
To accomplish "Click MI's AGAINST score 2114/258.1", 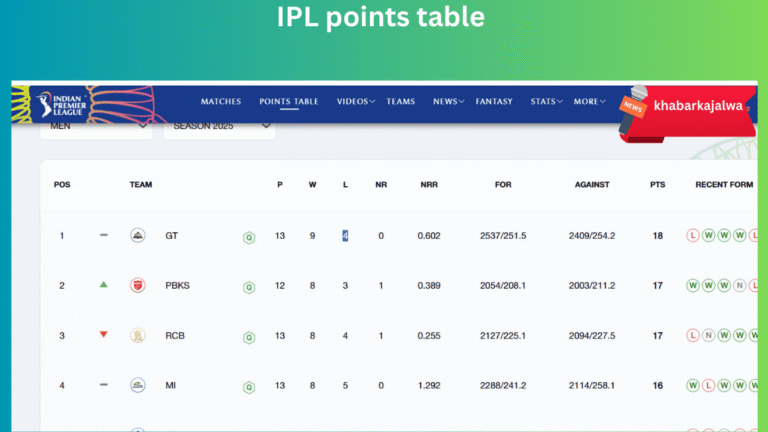I will point(592,385).
